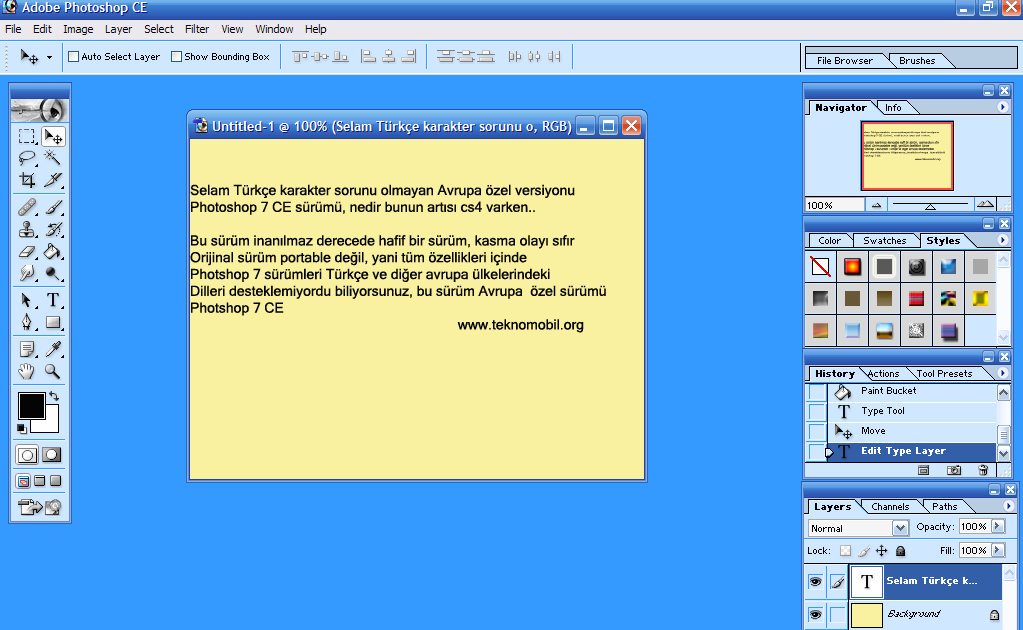Select the Crop tool
The image size is (1023, 630).
coord(27,180)
